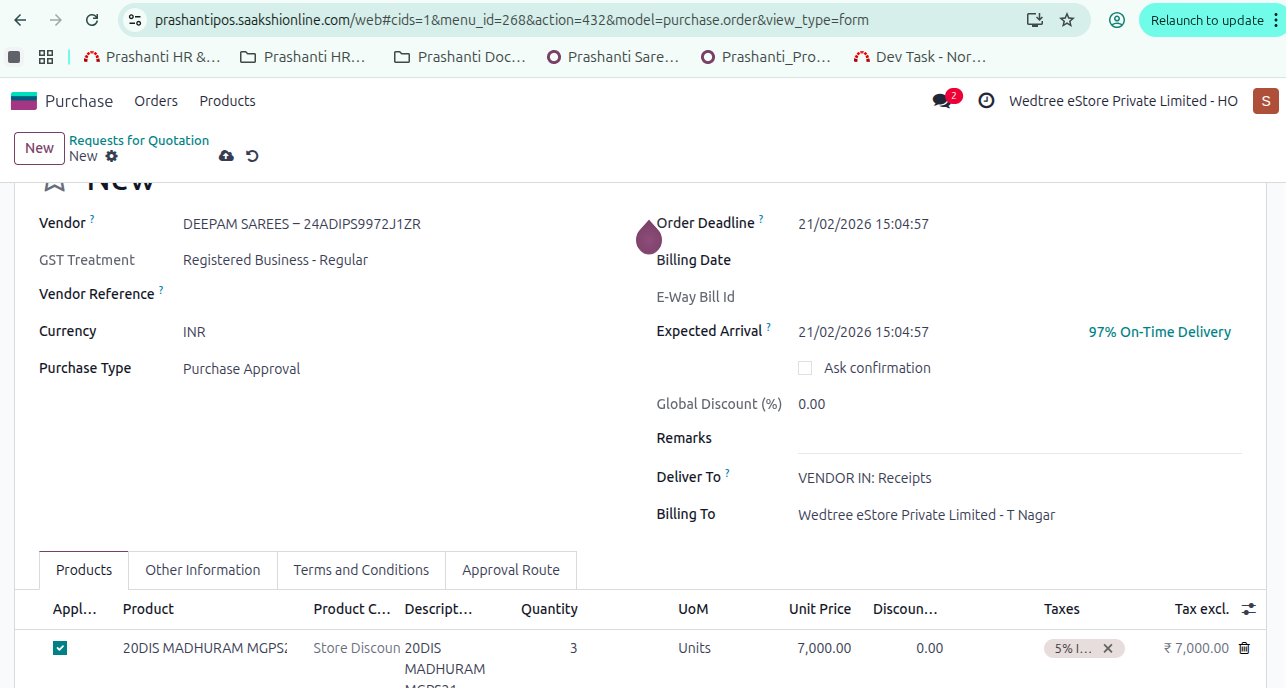Delete the product line with trash icon
1286x688 pixels.
click(1244, 648)
